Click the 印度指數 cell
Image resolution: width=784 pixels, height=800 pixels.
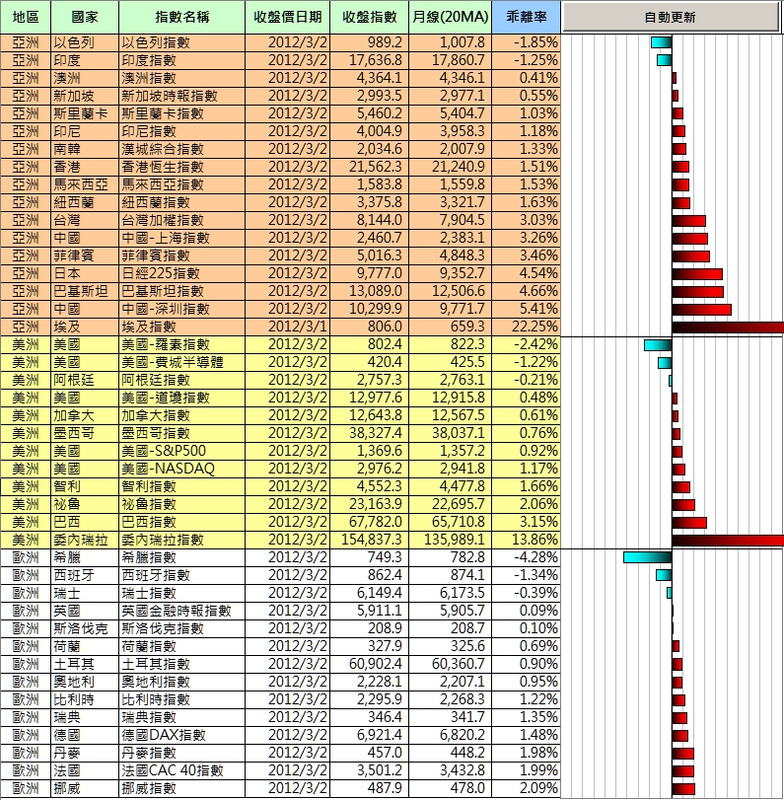[182, 60]
